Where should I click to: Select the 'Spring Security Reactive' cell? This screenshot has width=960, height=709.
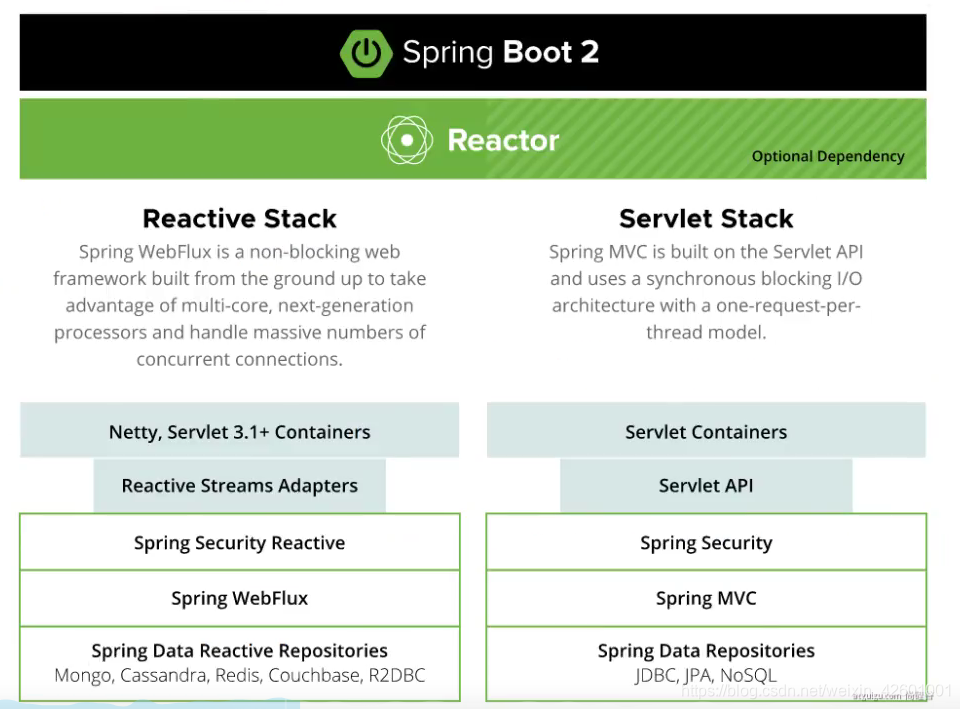coord(239,542)
